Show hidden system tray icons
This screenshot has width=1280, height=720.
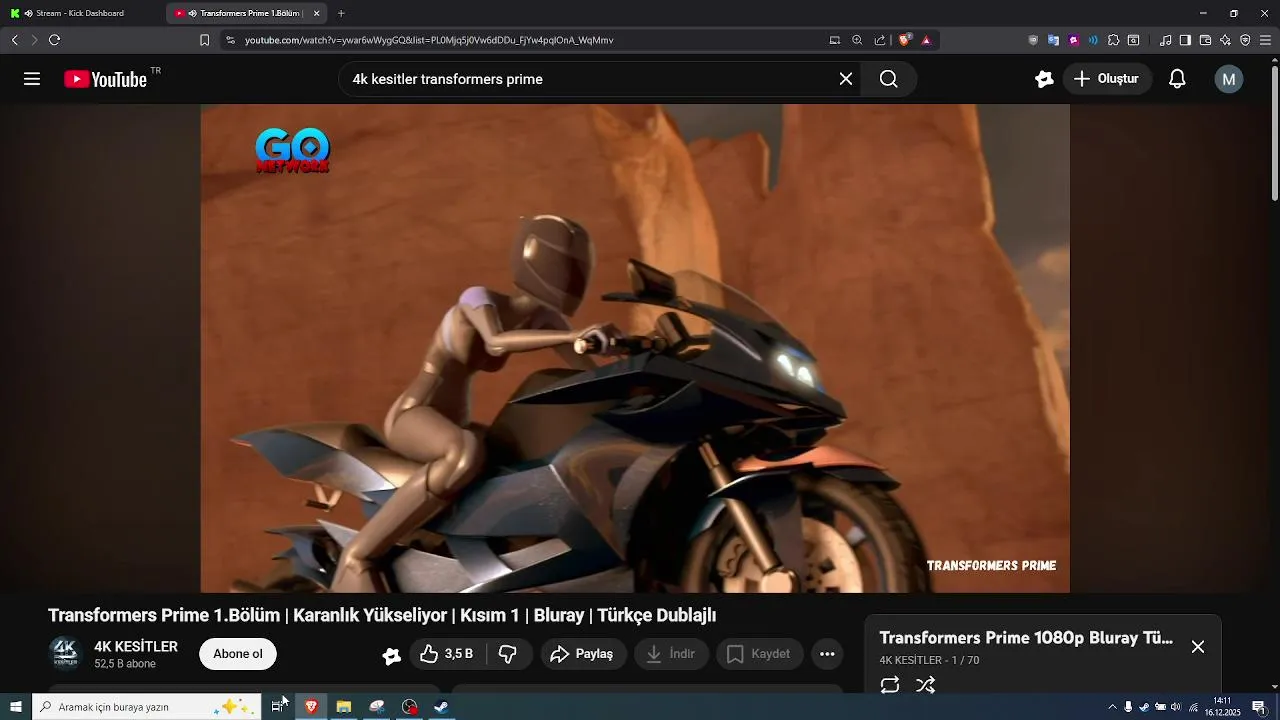(1112, 707)
